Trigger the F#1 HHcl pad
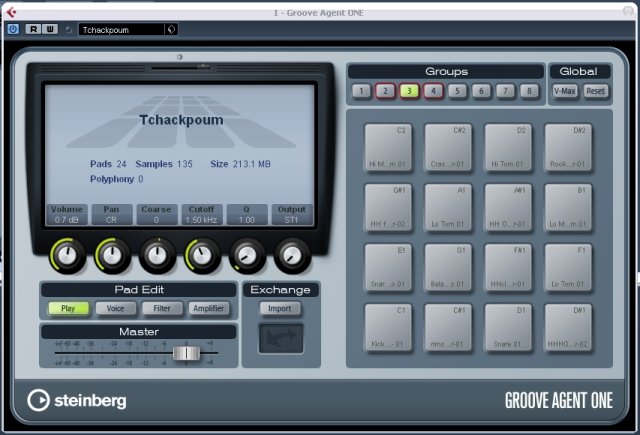 (x=508, y=268)
